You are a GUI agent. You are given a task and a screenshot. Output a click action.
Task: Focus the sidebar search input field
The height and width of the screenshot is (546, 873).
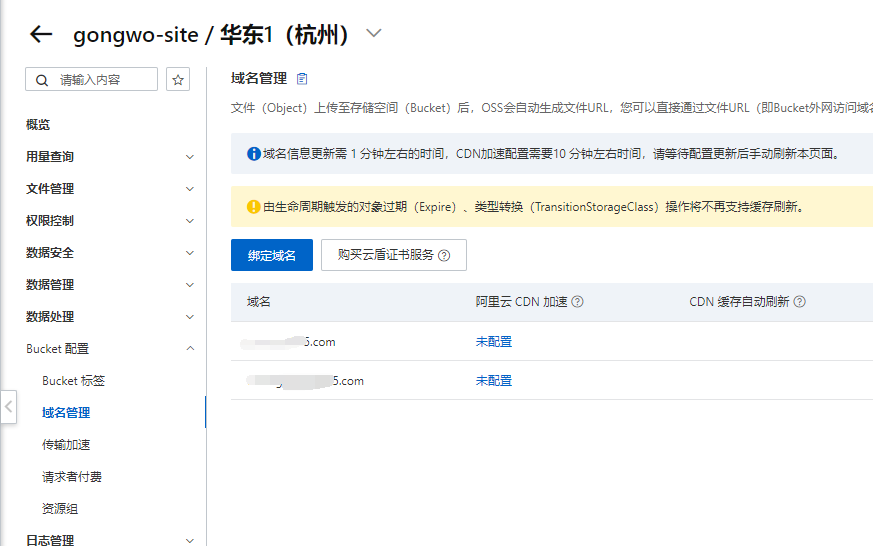pyautogui.click(x=91, y=80)
